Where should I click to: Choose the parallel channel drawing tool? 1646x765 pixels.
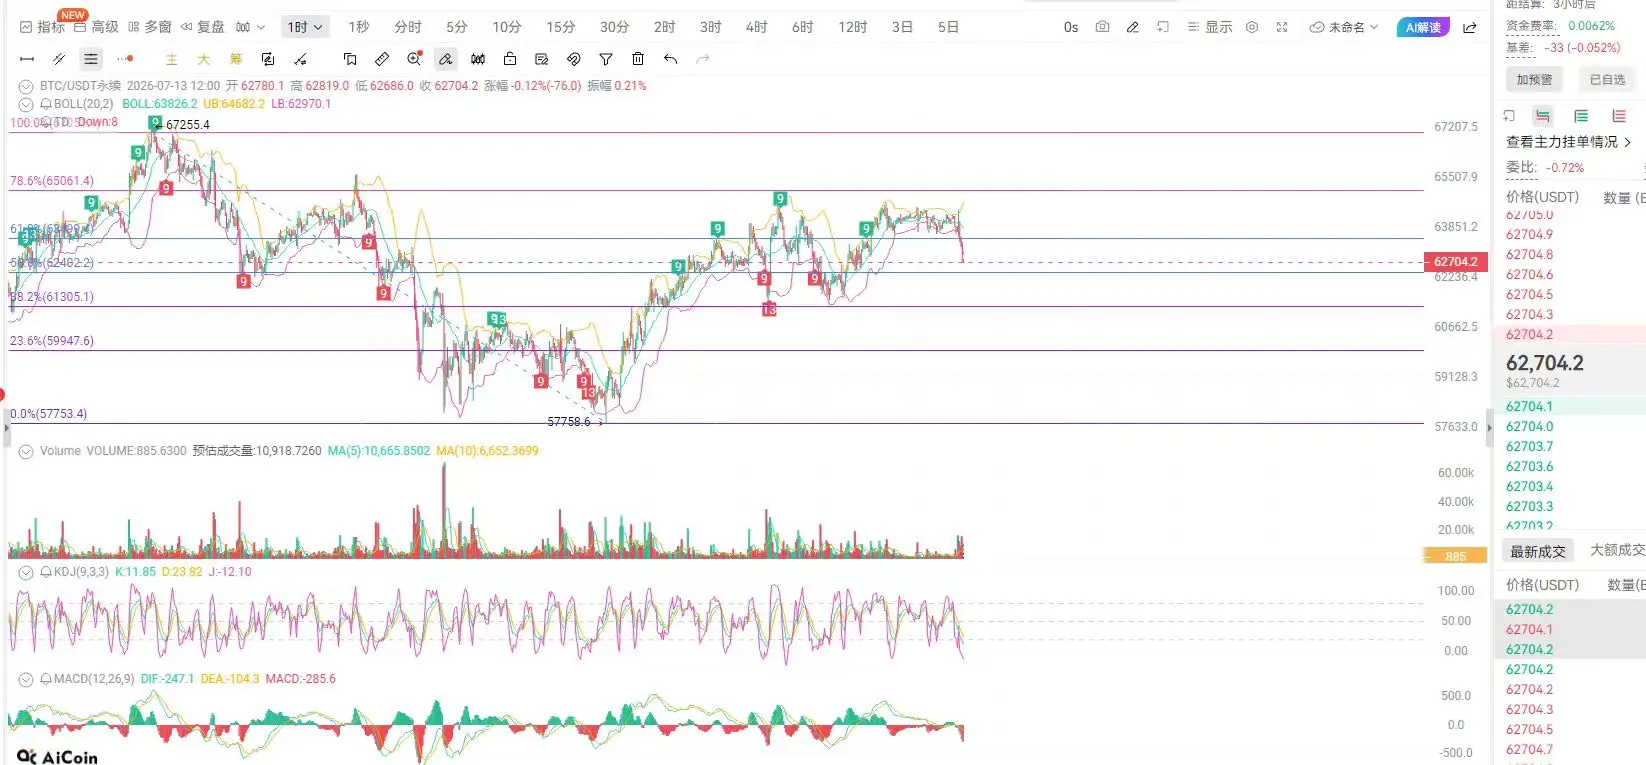point(59,59)
